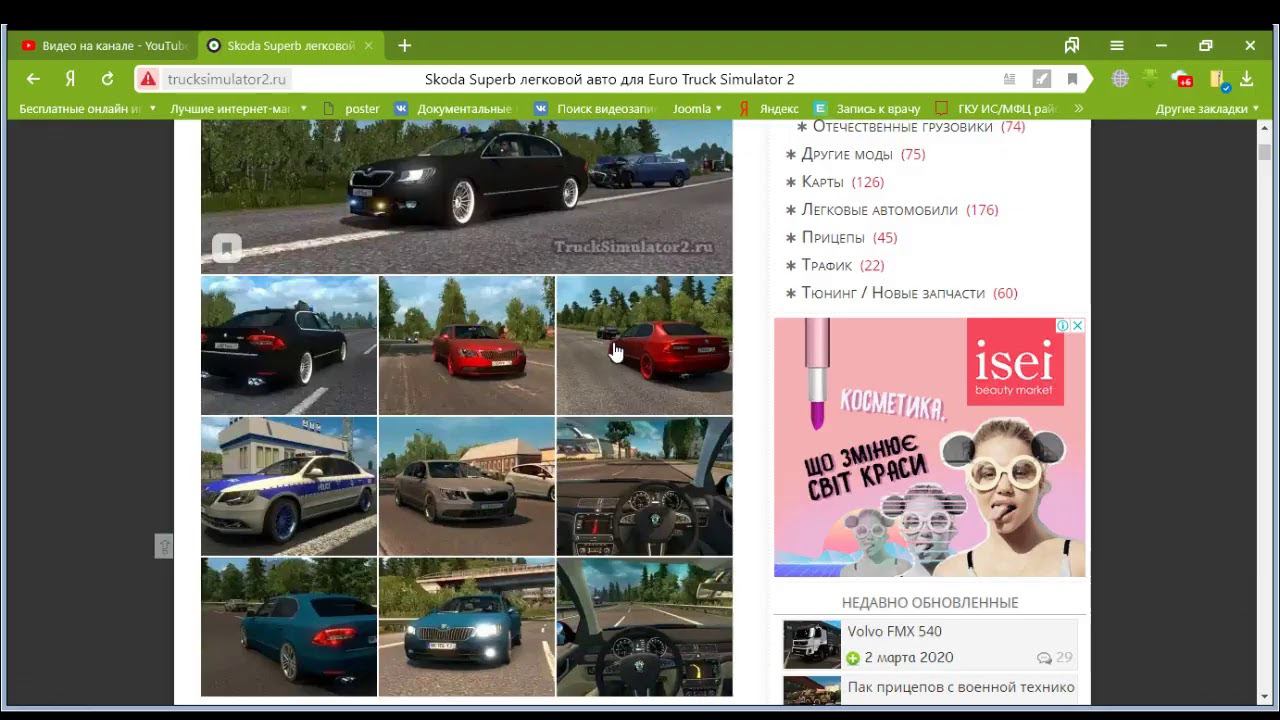Image resolution: width=1280 pixels, height=720 pixels.
Task: Open 'Запись к врачу' bookmark
Action: [866, 108]
